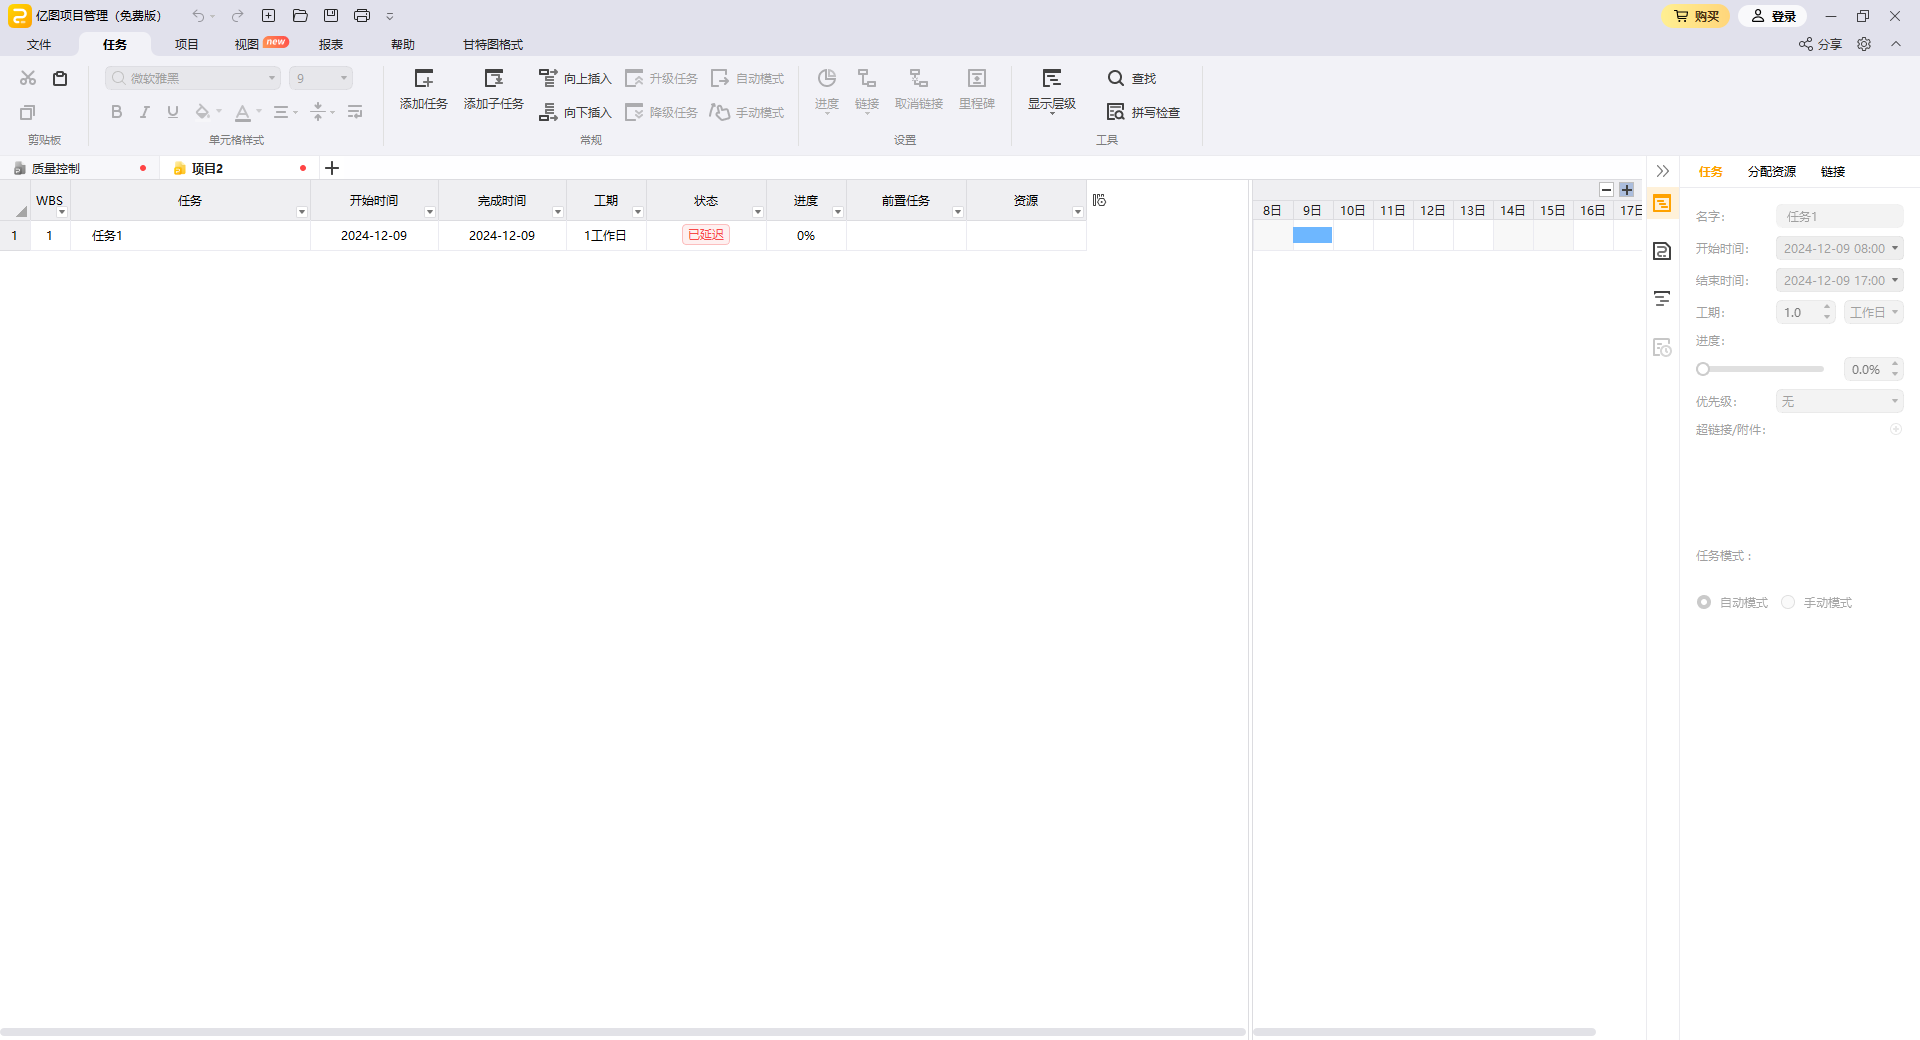The image size is (1920, 1040).
Task: Click the text wrap icon
Action: 355,112
